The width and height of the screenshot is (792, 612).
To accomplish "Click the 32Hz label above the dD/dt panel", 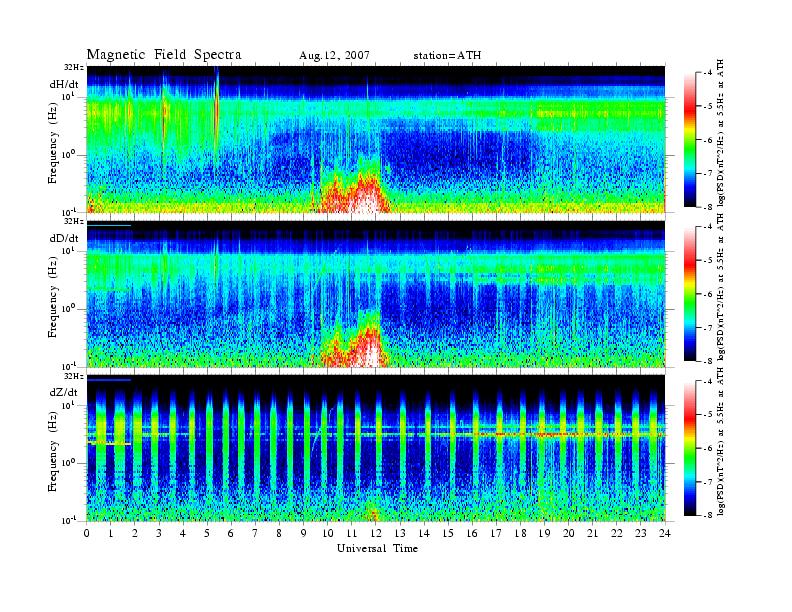I will coord(74,221).
